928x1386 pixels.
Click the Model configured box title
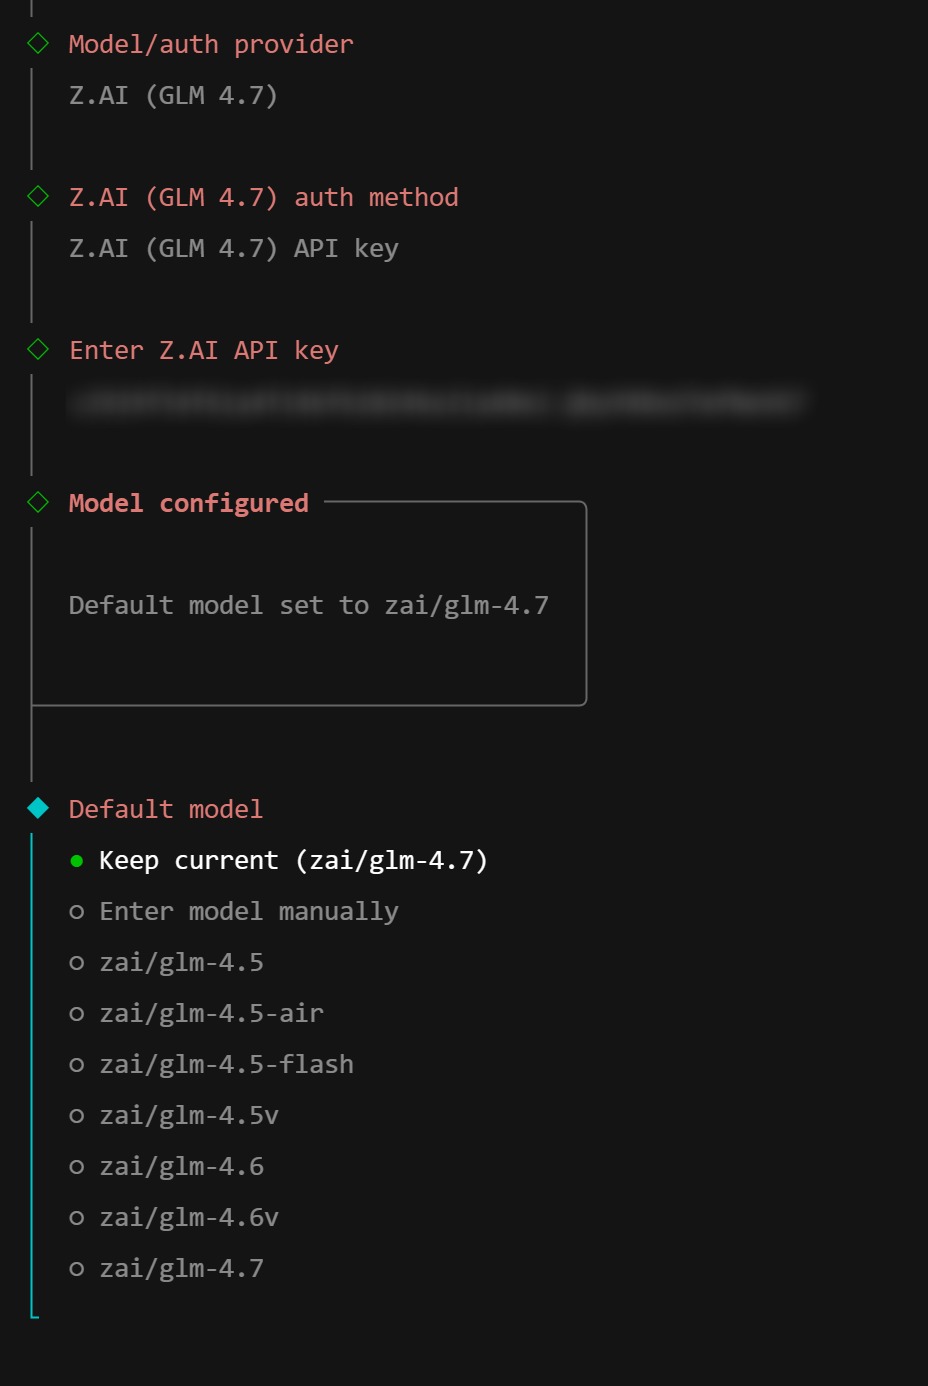[188, 503]
